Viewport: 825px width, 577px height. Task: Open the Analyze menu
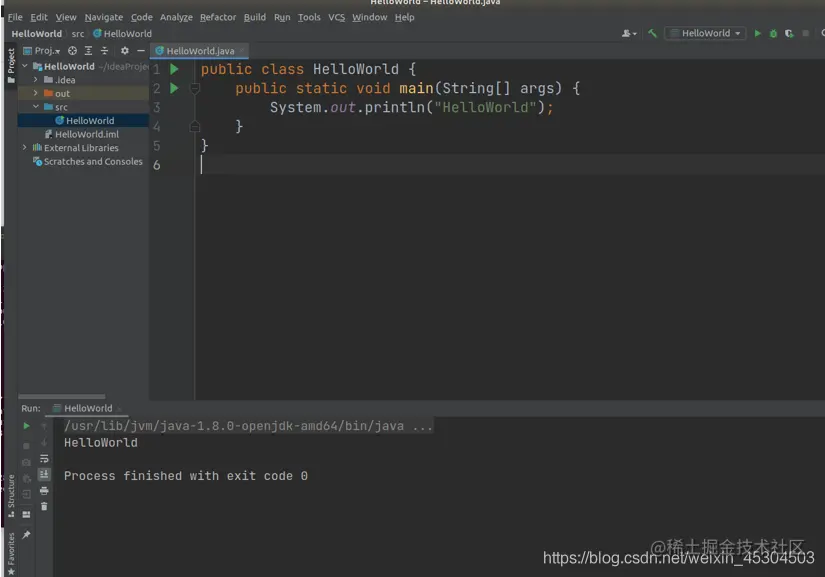pos(176,17)
